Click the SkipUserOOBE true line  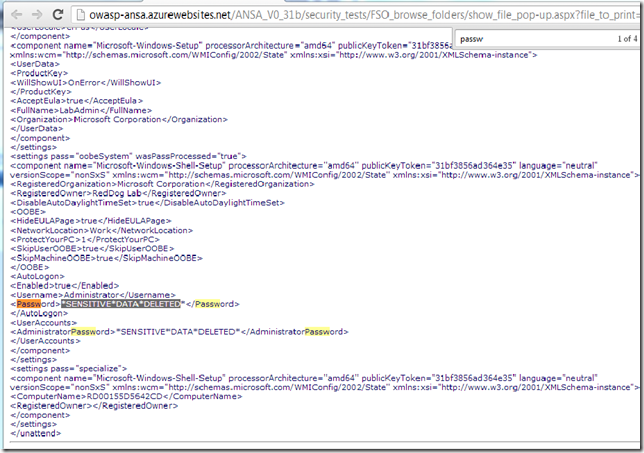pos(92,249)
